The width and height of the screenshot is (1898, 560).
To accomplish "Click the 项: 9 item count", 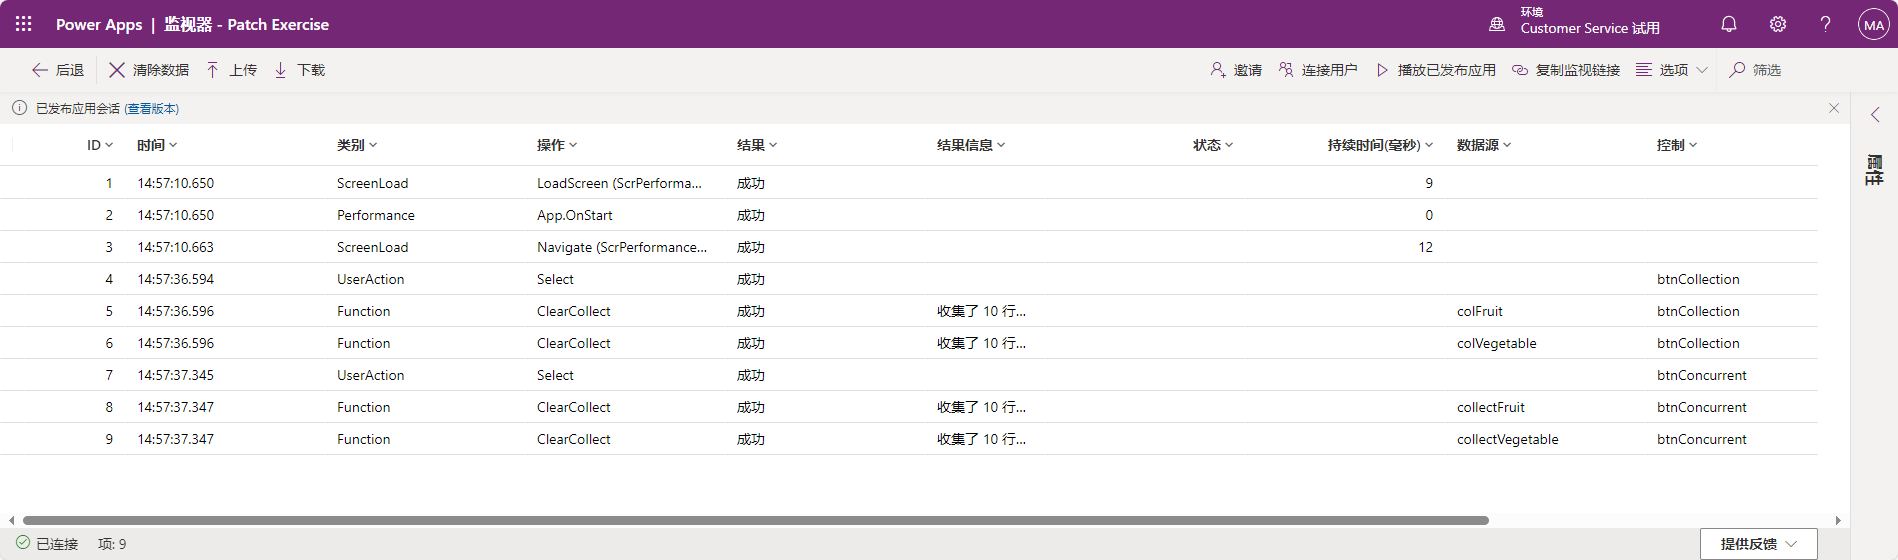I will coord(112,544).
